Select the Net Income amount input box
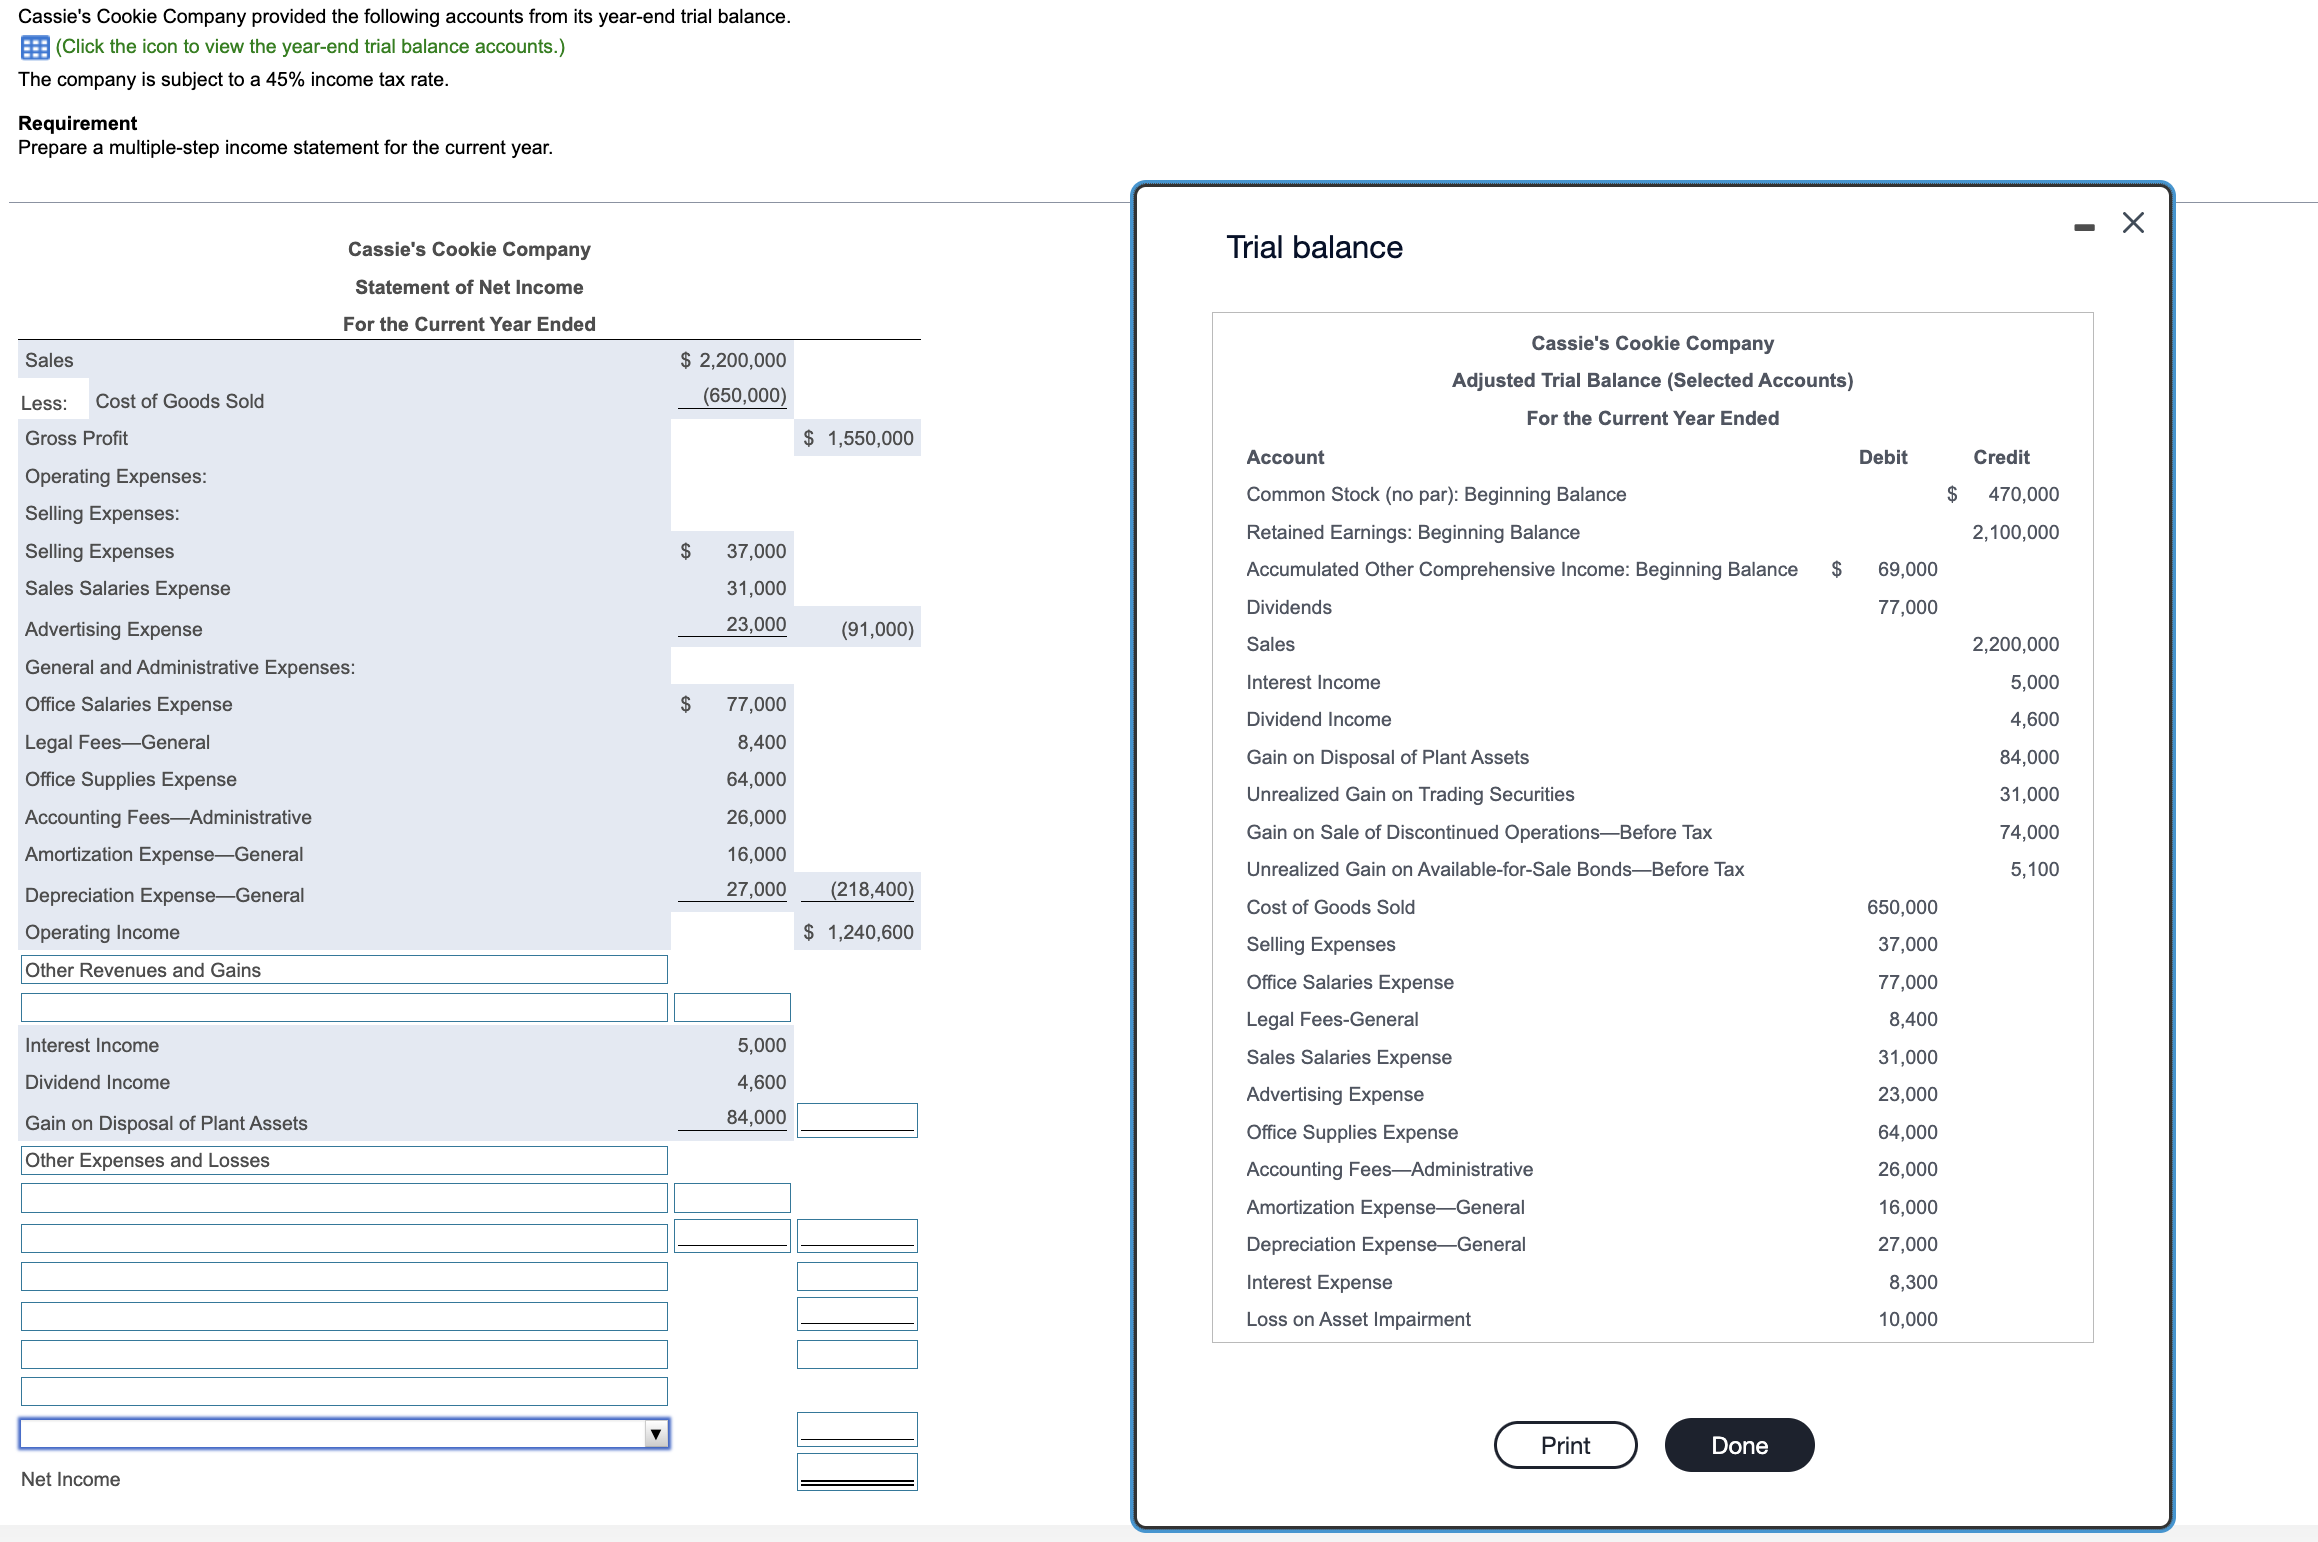This screenshot has width=2318, height=1542. click(x=857, y=1472)
